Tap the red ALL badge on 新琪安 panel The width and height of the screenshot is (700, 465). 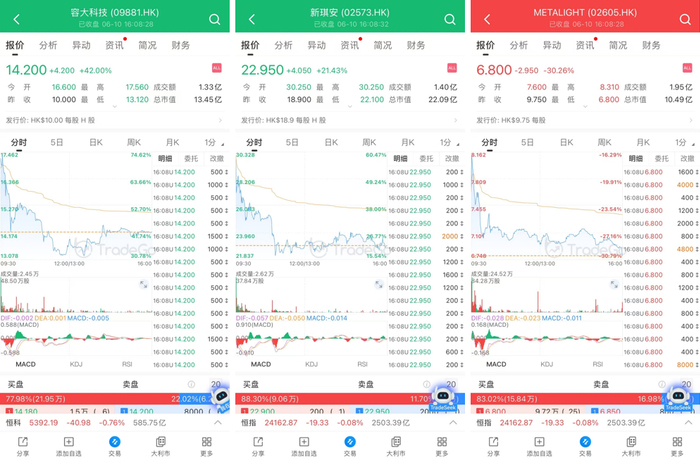coord(452,68)
